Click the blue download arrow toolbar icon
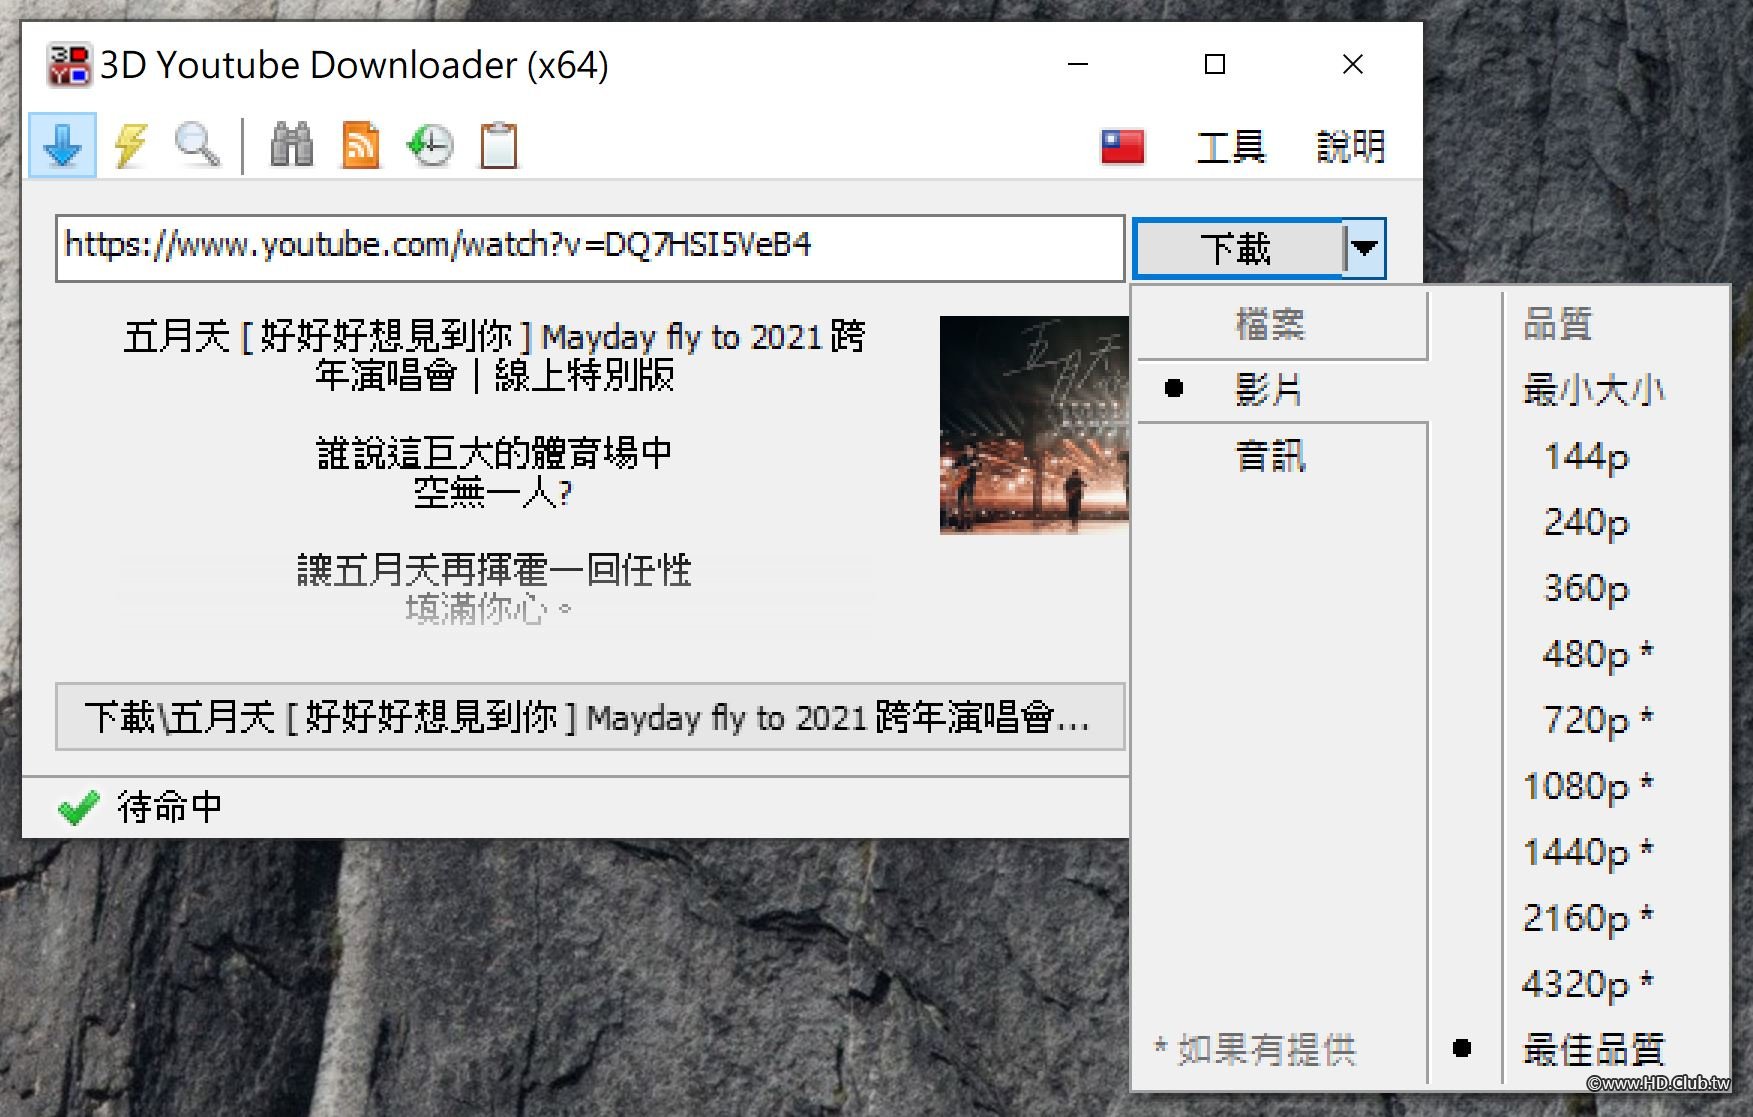The width and height of the screenshot is (1753, 1117). tap(62, 146)
